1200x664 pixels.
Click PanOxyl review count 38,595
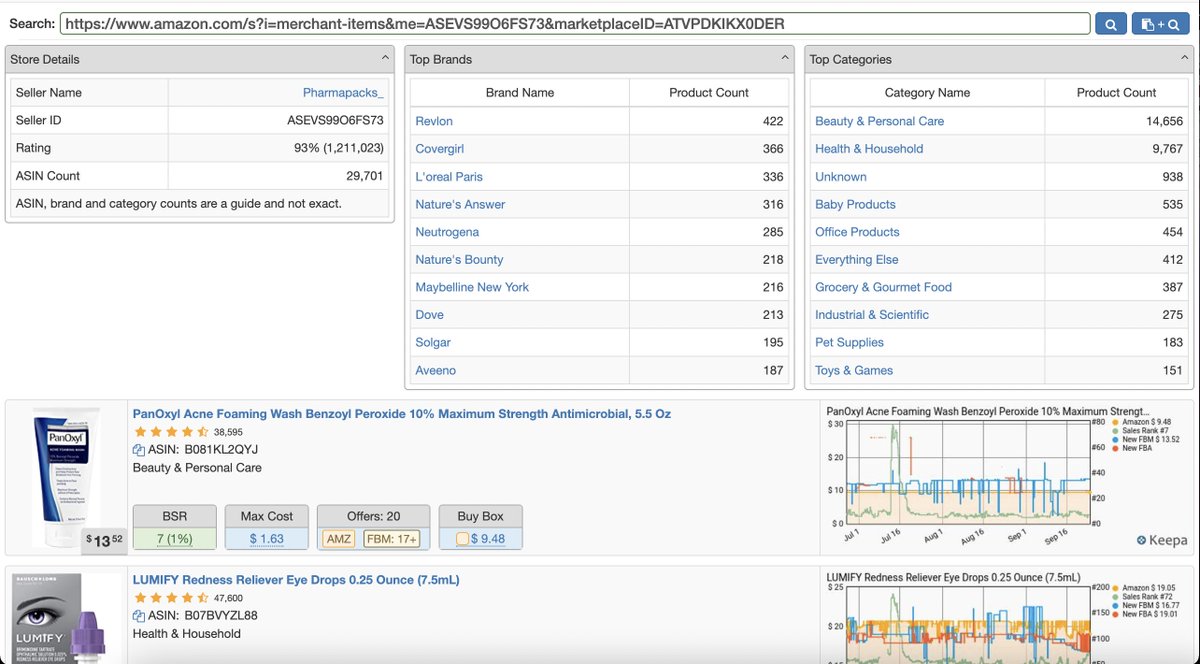pos(229,433)
